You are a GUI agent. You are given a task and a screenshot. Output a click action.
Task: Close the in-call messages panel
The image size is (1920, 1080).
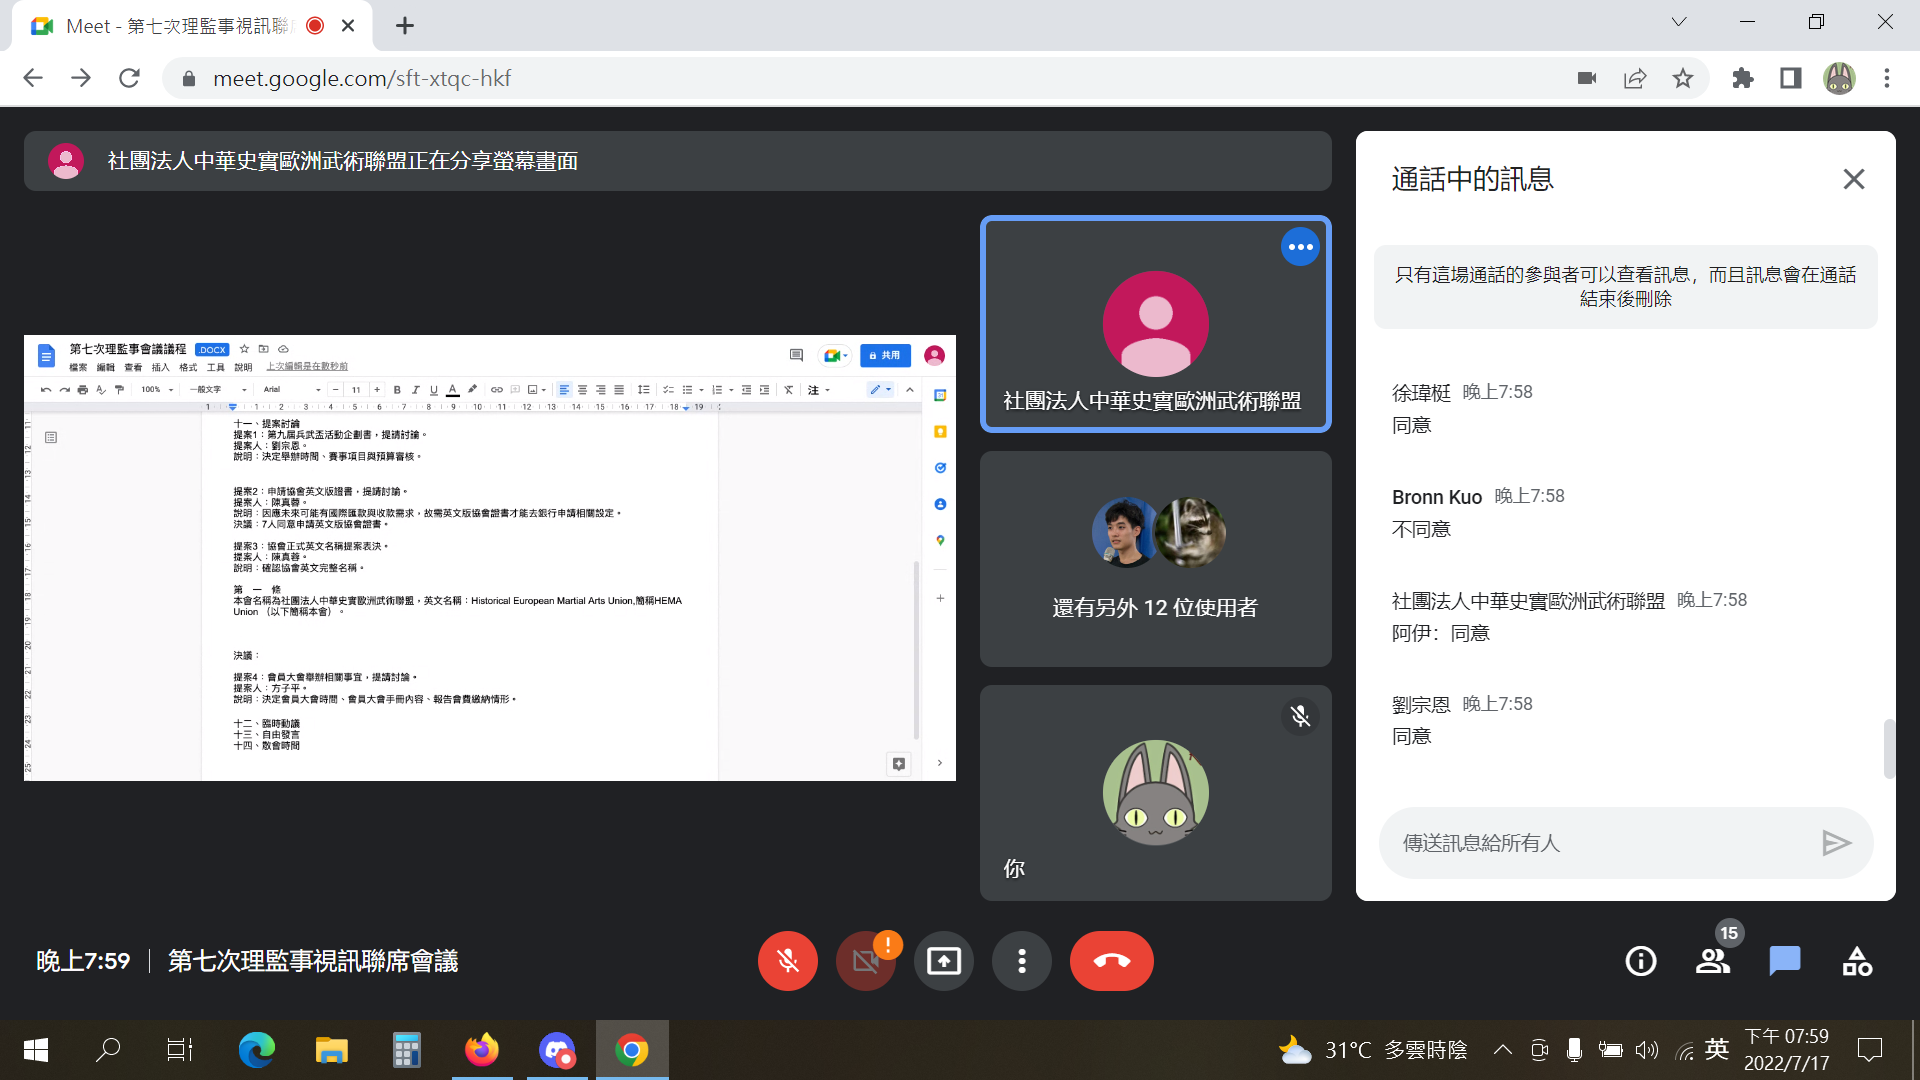pos(1853,179)
